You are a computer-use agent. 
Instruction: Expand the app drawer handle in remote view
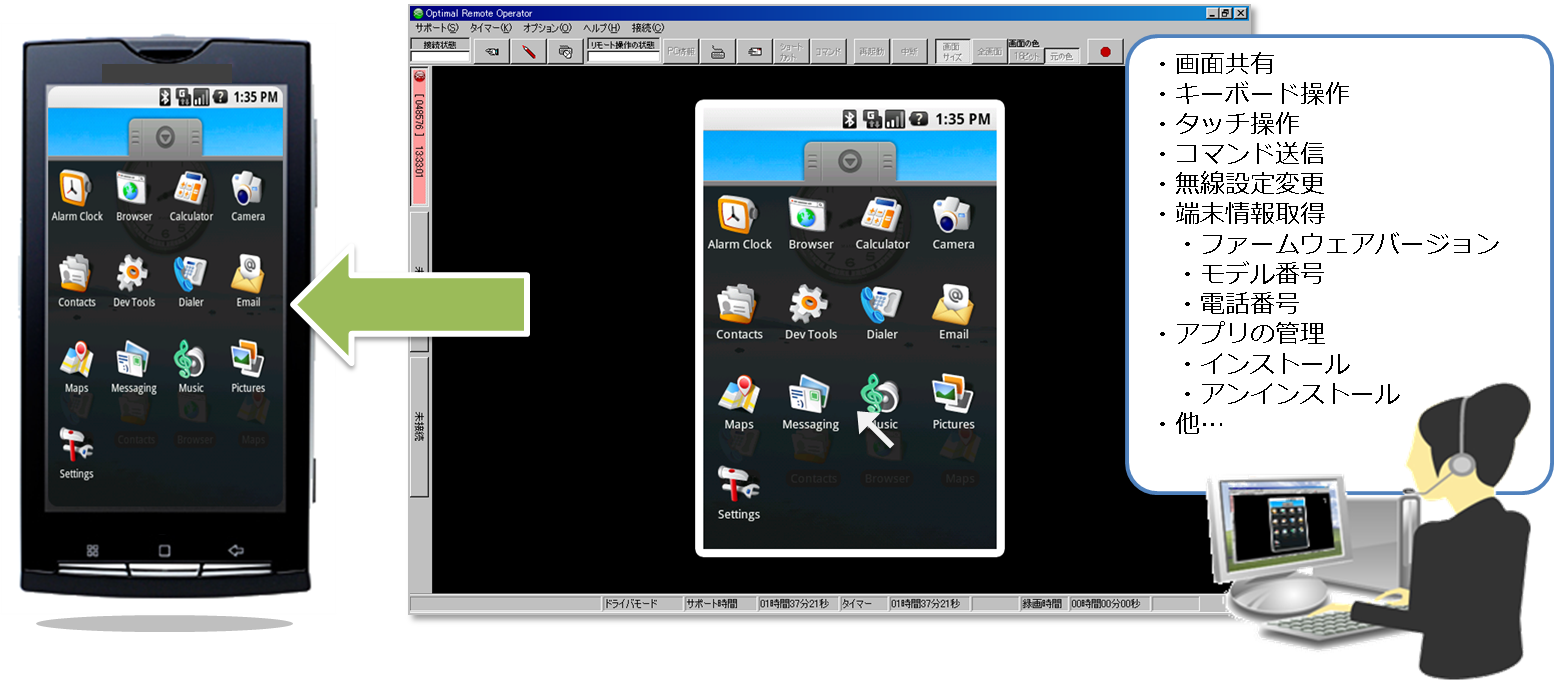pyautogui.click(x=850, y=159)
